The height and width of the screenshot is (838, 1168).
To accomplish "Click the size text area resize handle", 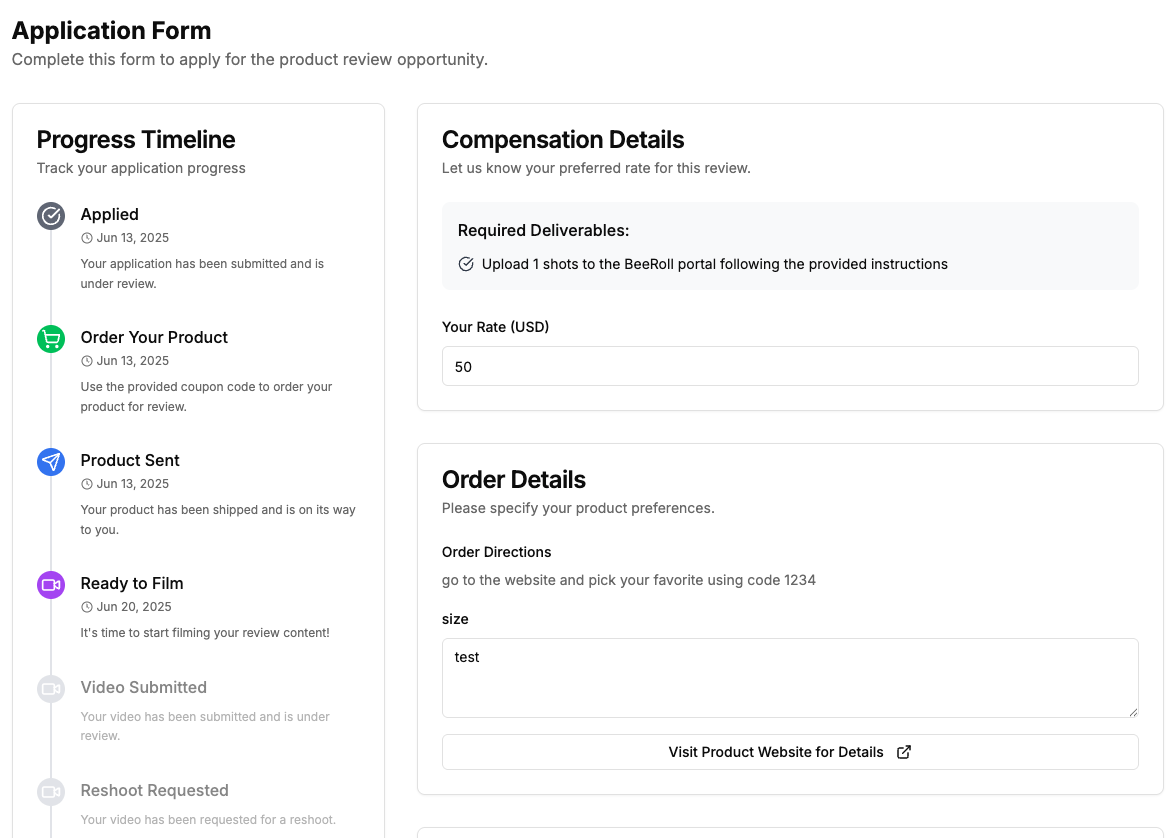I will pos(1133,713).
